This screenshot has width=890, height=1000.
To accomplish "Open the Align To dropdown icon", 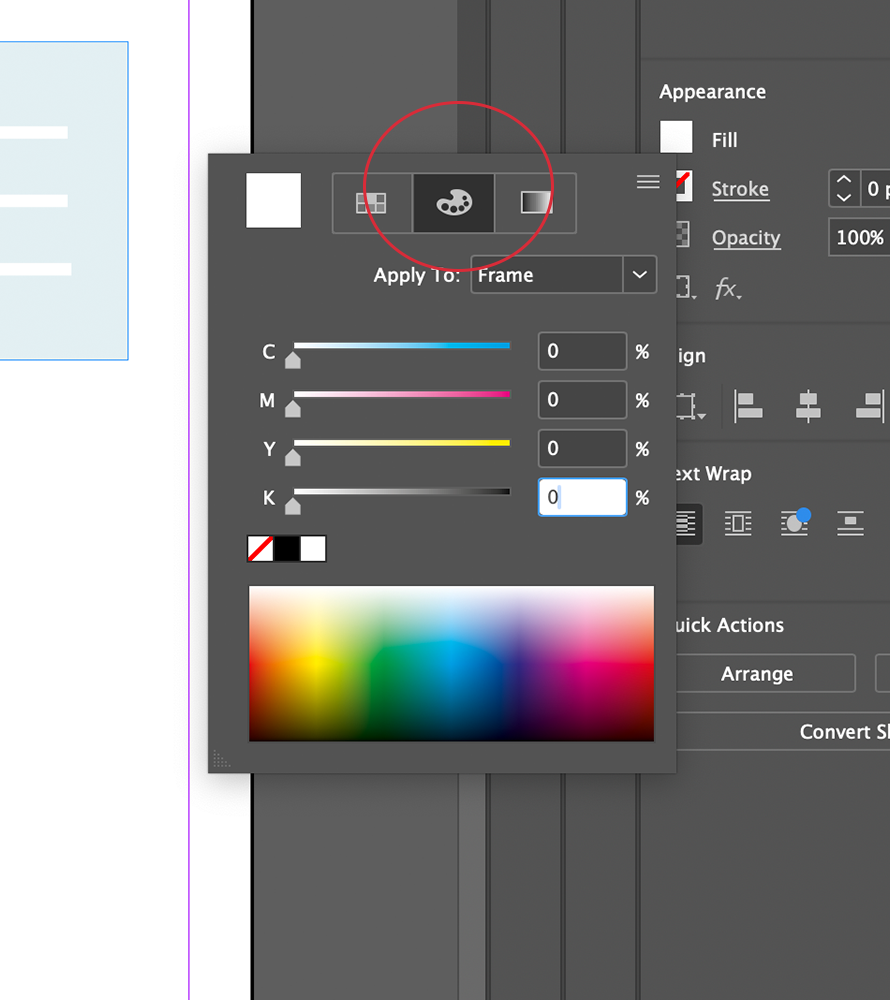I will click(689, 406).
